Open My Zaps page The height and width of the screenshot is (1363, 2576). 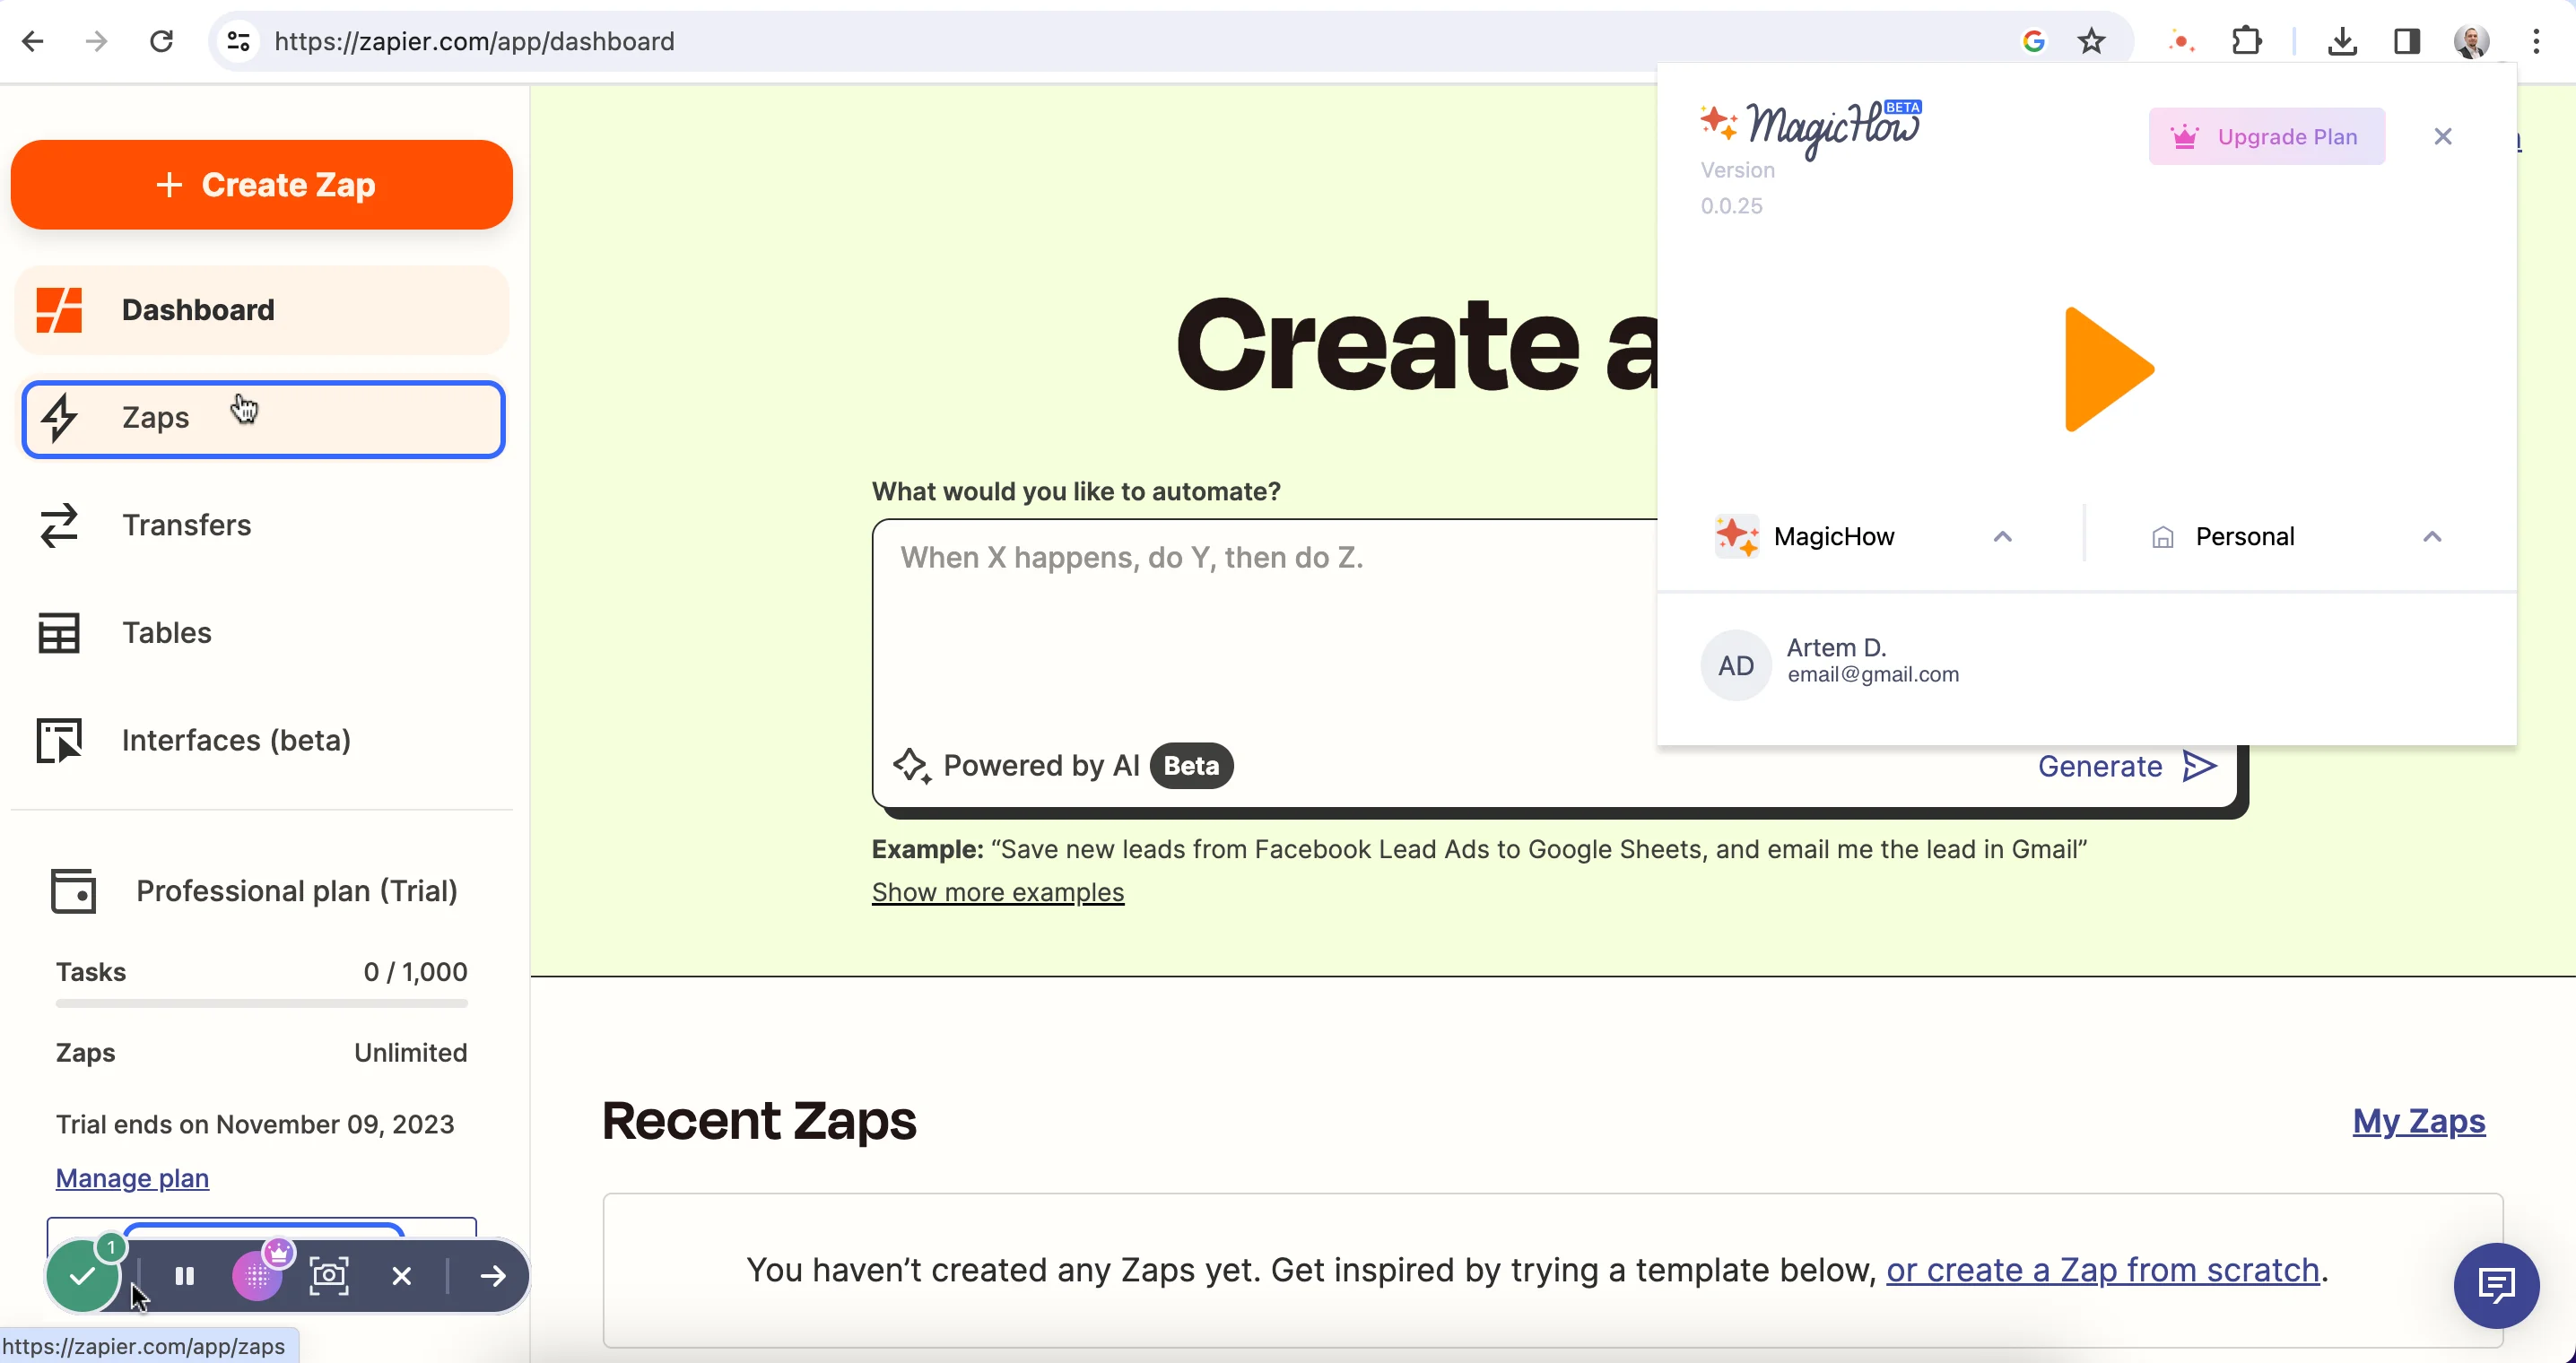click(x=2417, y=1122)
